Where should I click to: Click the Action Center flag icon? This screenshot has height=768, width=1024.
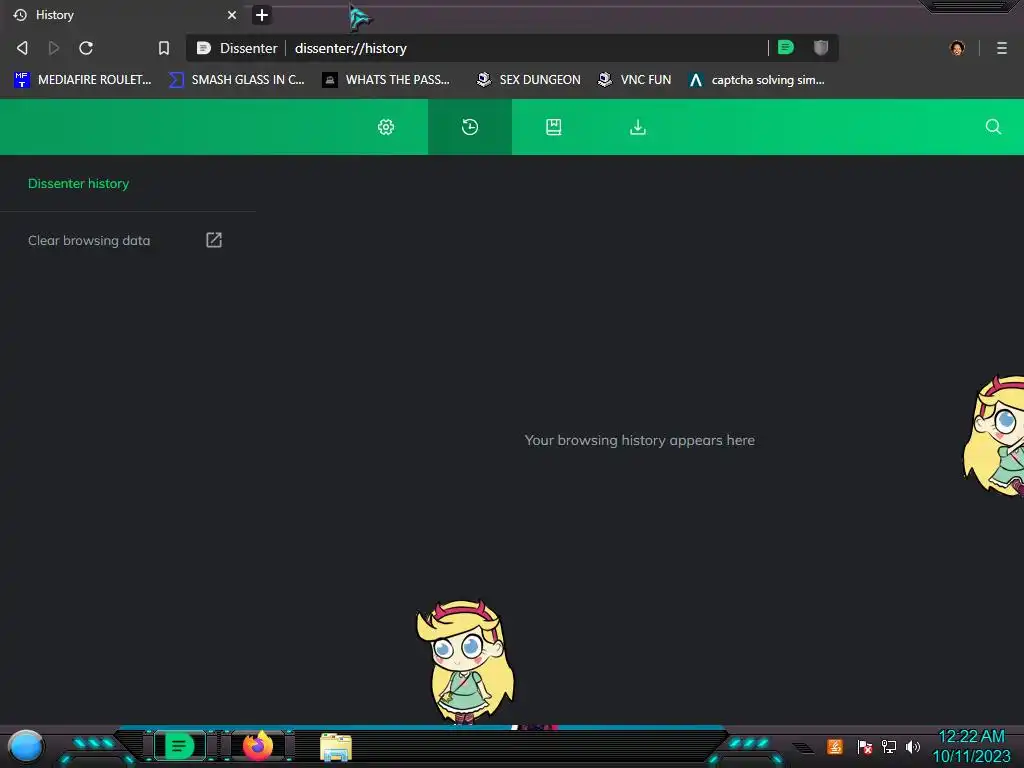tap(865, 746)
